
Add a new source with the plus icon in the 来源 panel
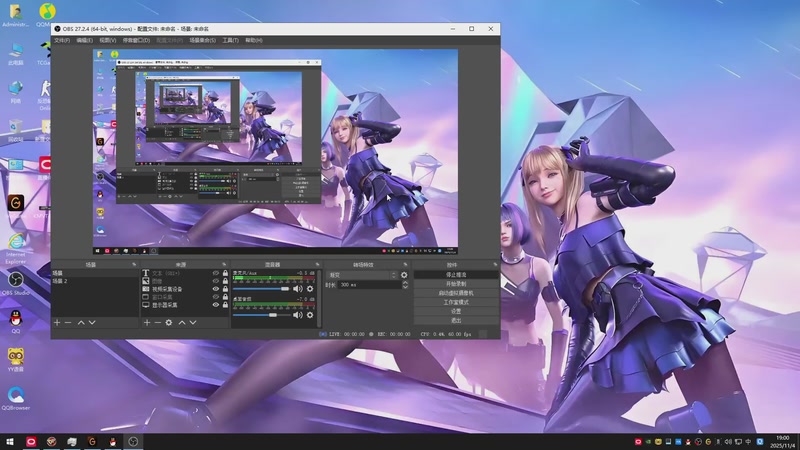click(147, 322)
